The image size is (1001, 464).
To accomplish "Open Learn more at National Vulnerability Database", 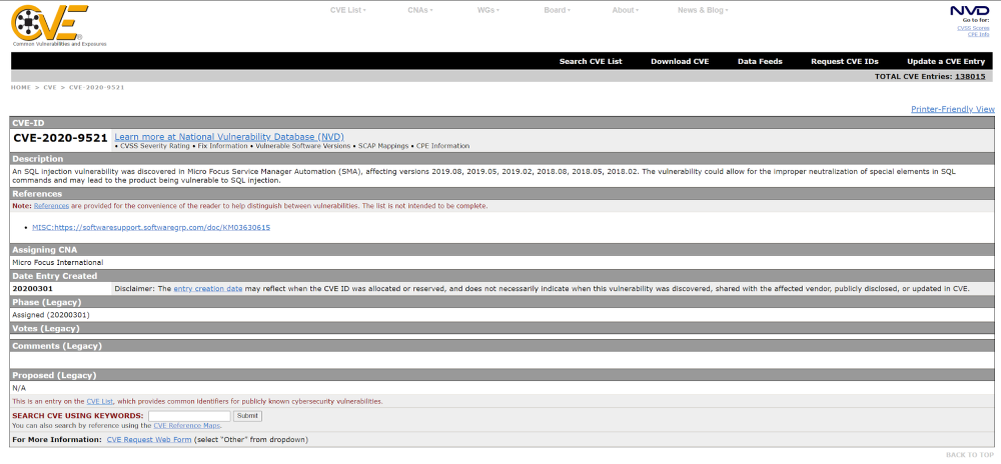I will [229, 137].
